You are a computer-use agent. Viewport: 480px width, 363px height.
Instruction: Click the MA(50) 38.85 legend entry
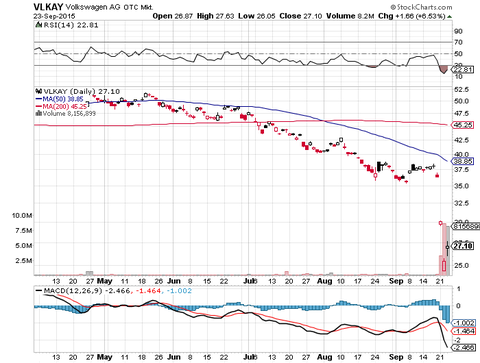tap(59, 99)
